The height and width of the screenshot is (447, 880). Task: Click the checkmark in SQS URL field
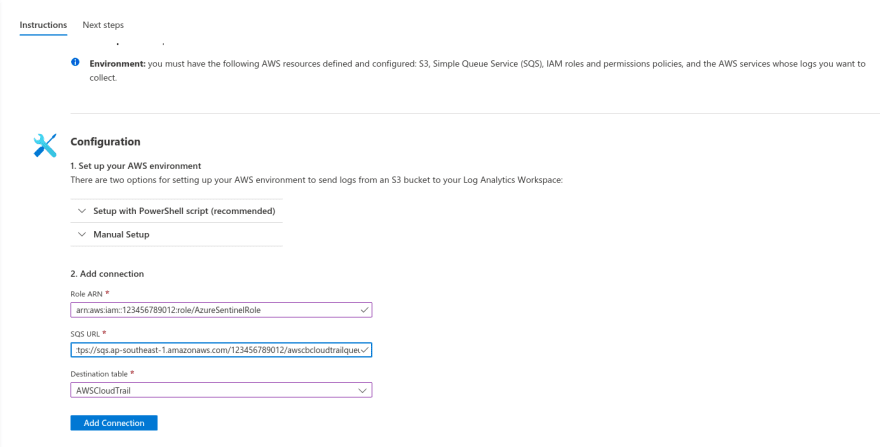coord(364,349)
